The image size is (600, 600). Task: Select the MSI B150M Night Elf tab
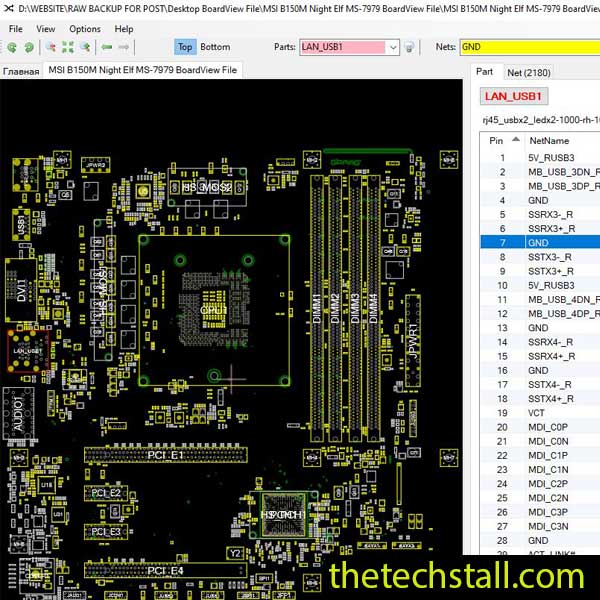(143, 70)
